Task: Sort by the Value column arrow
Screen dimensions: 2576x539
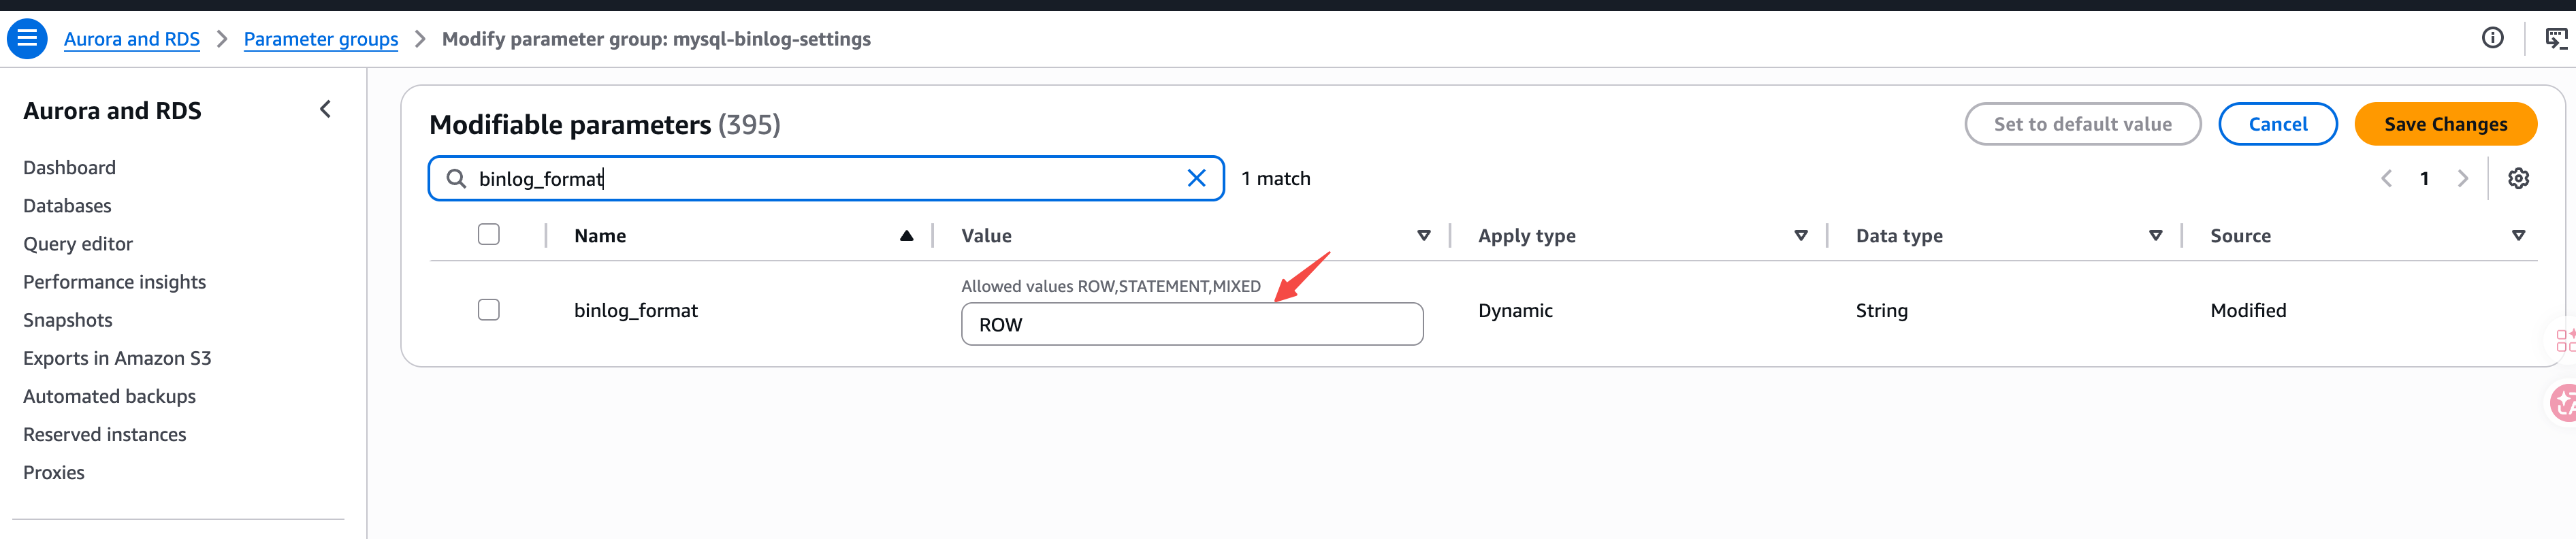Action: coord(1423,236)
